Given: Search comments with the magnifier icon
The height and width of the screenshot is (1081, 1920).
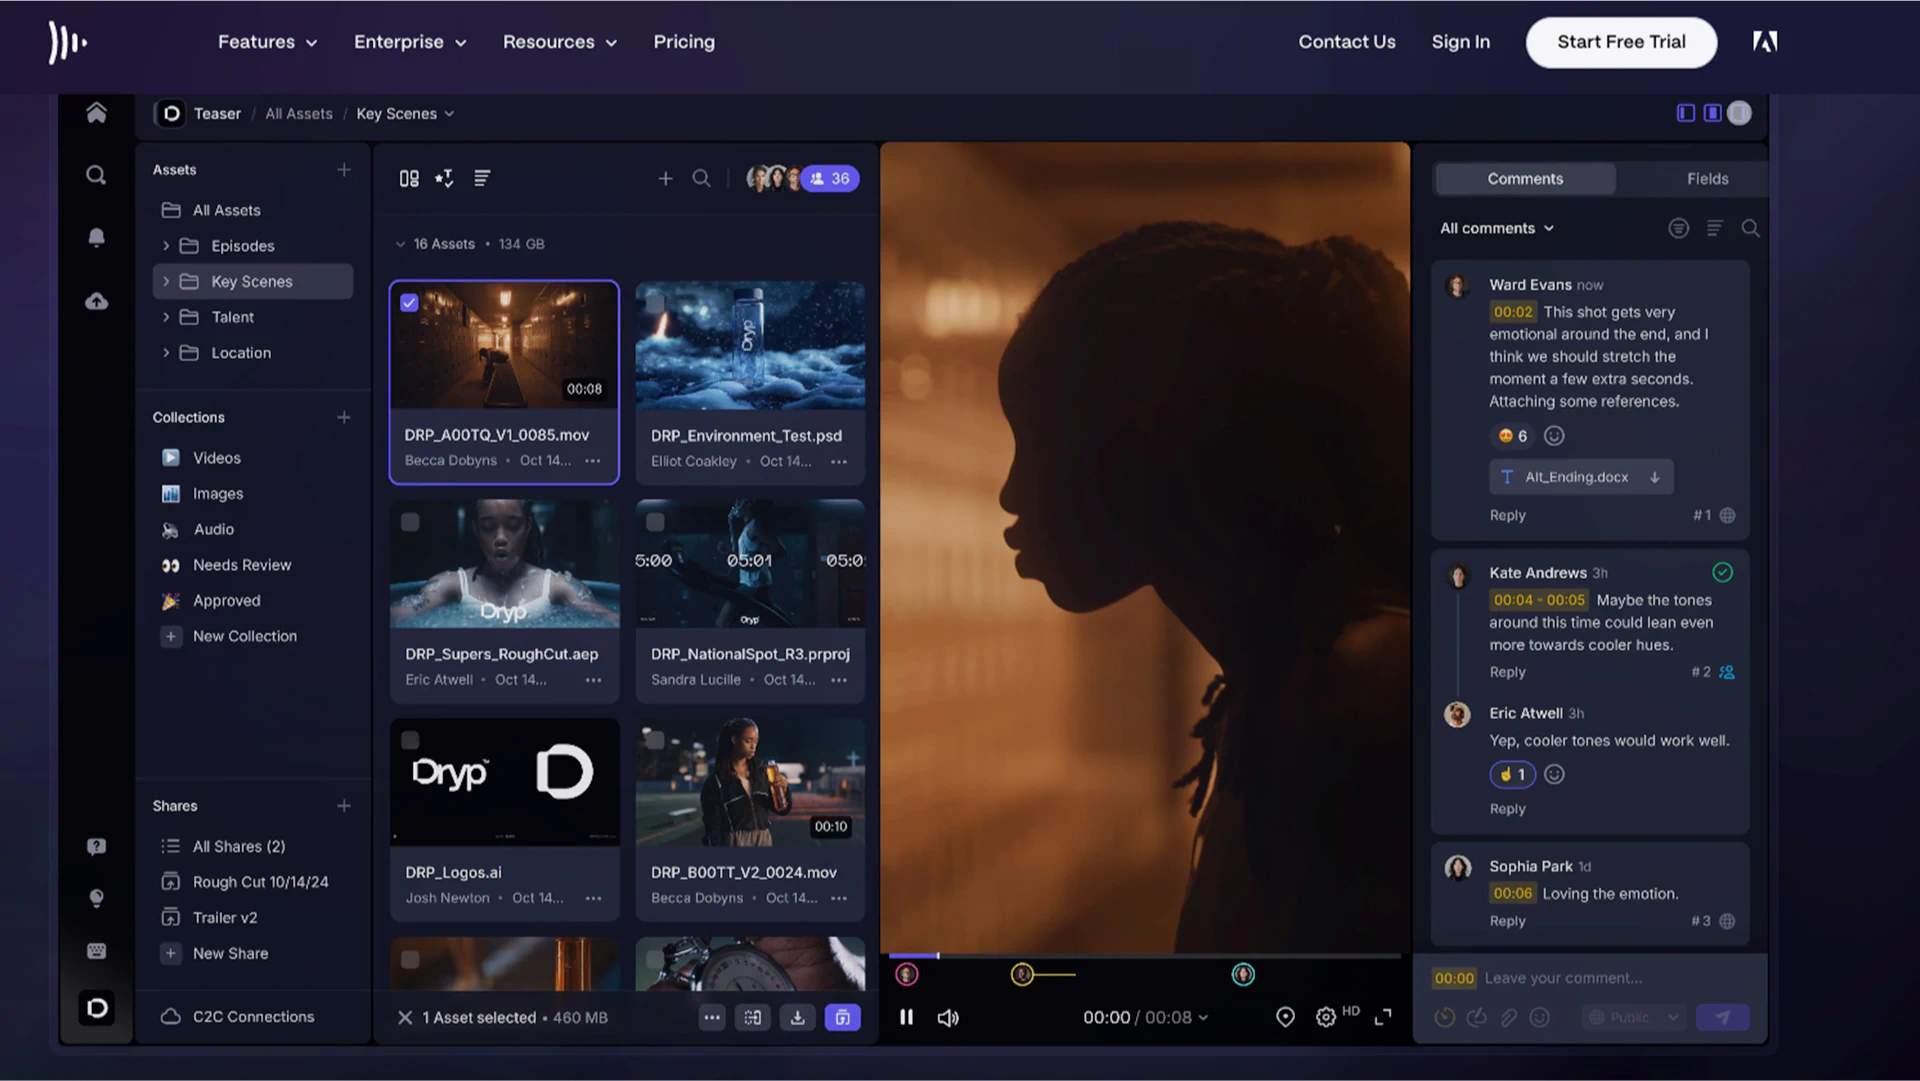Looking at the screenshot, I should [x=1750, y=228].
